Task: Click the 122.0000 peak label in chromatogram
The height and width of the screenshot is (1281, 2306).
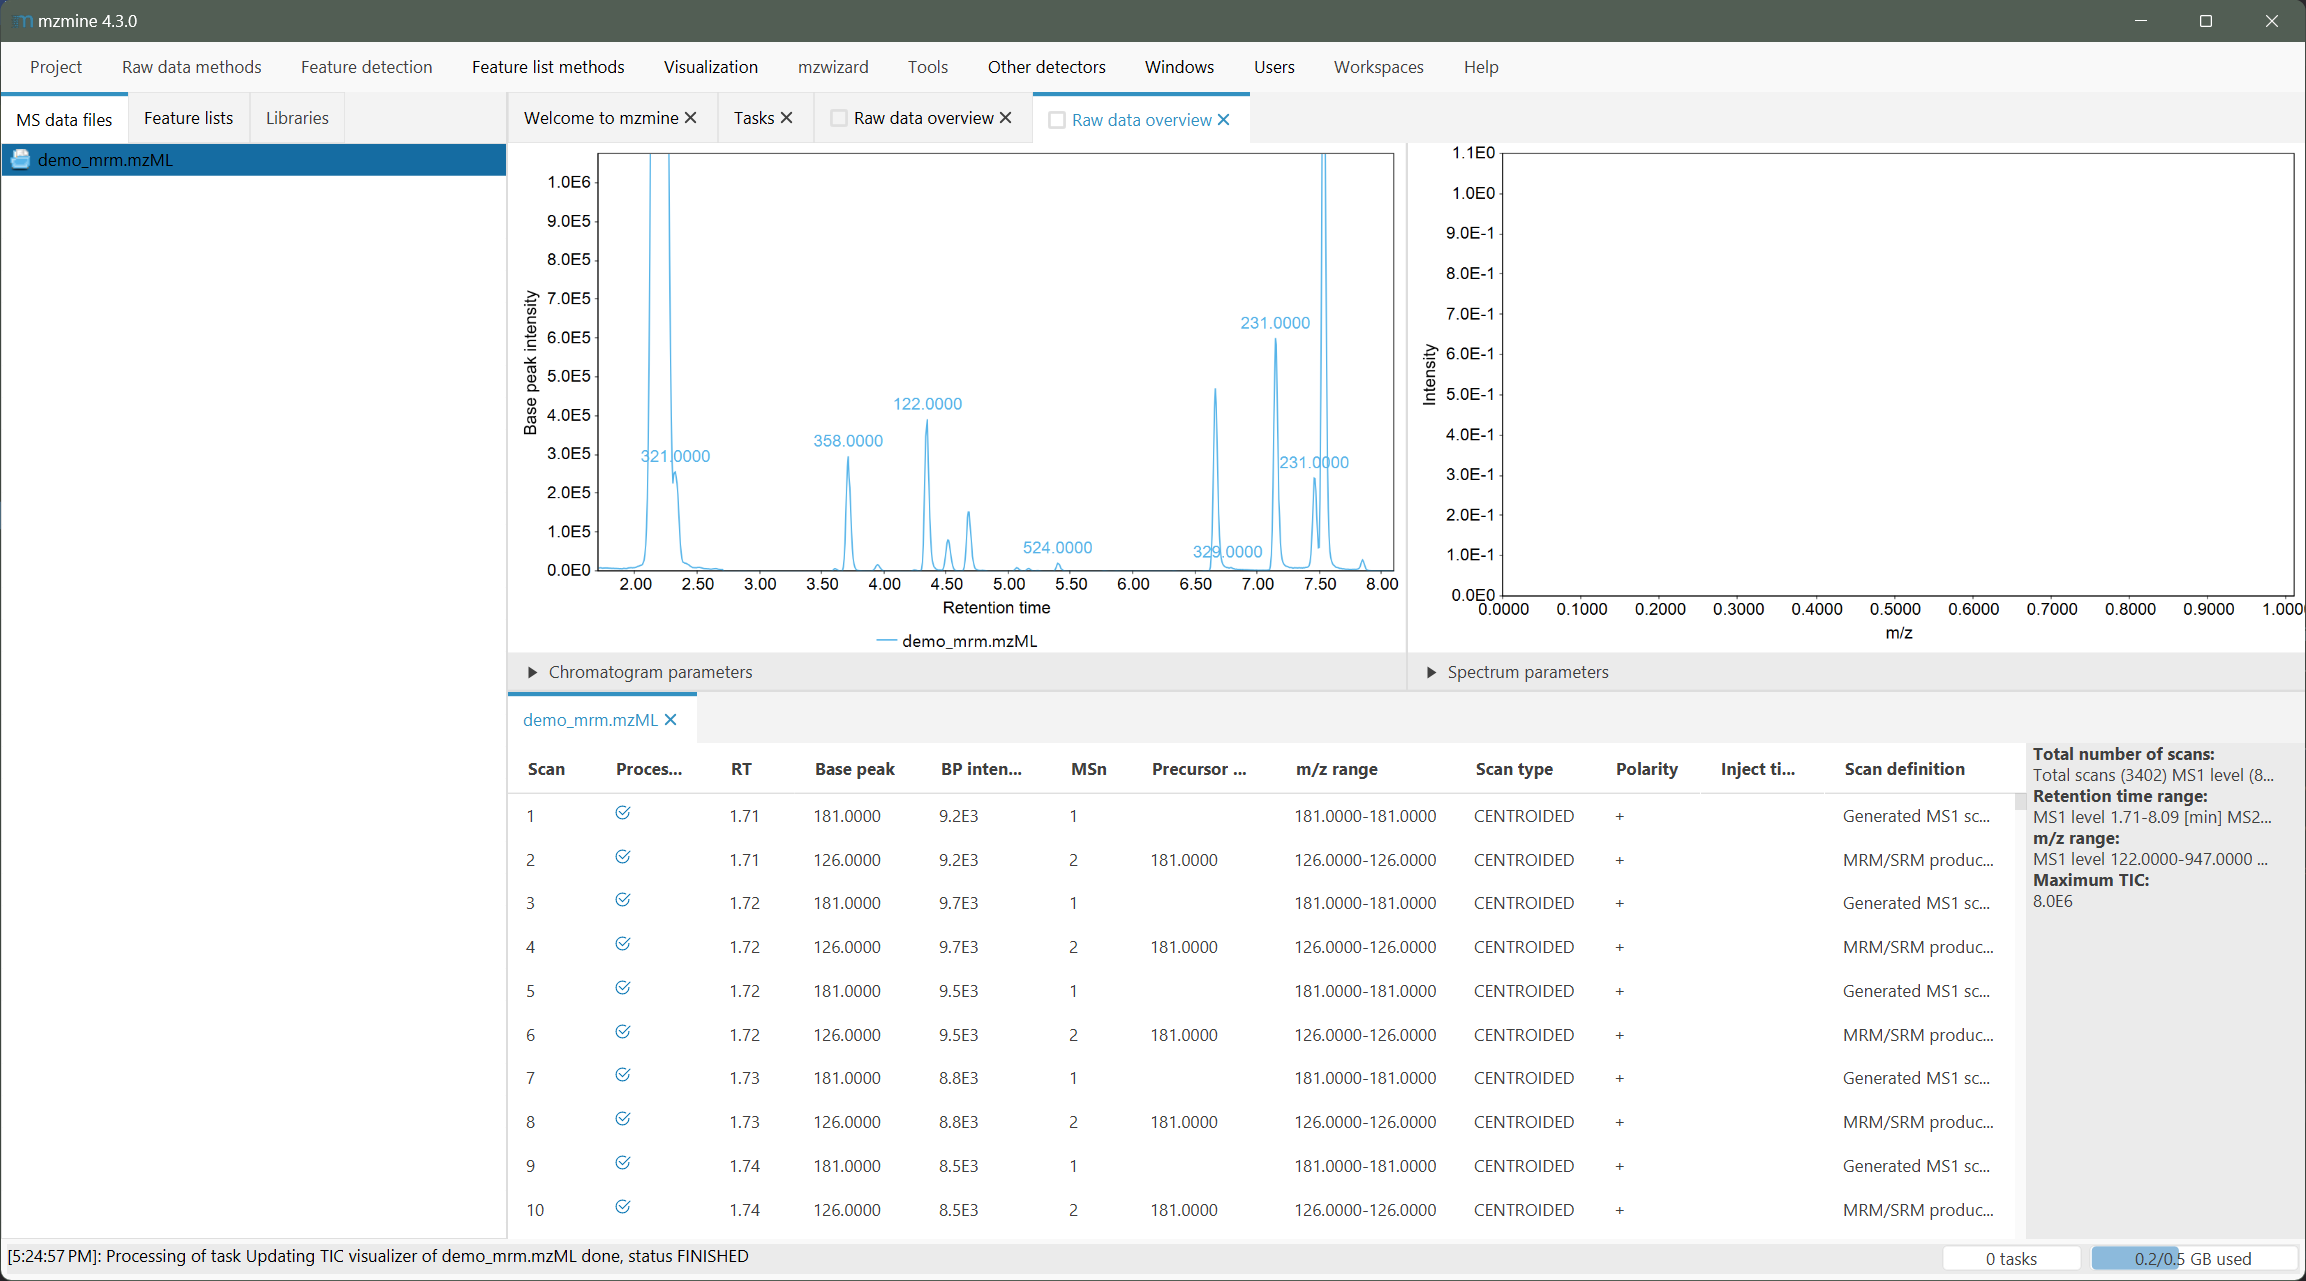Action: pyautogui.click(x=927, y=404)
